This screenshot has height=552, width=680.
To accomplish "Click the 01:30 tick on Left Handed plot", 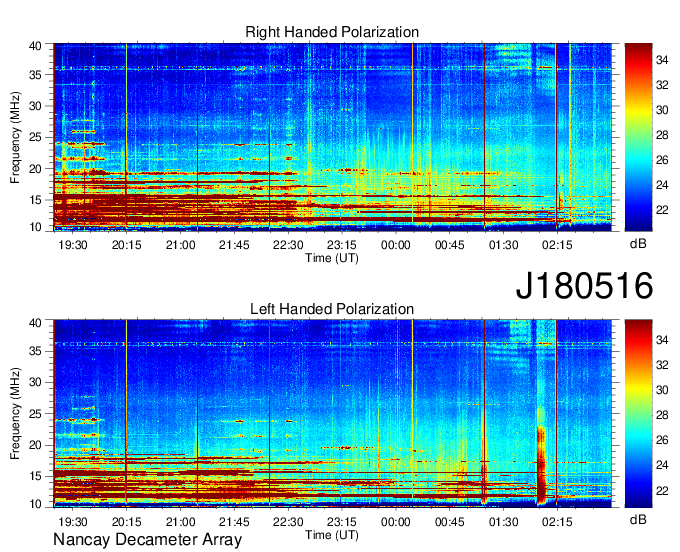I will click(503, 522).
